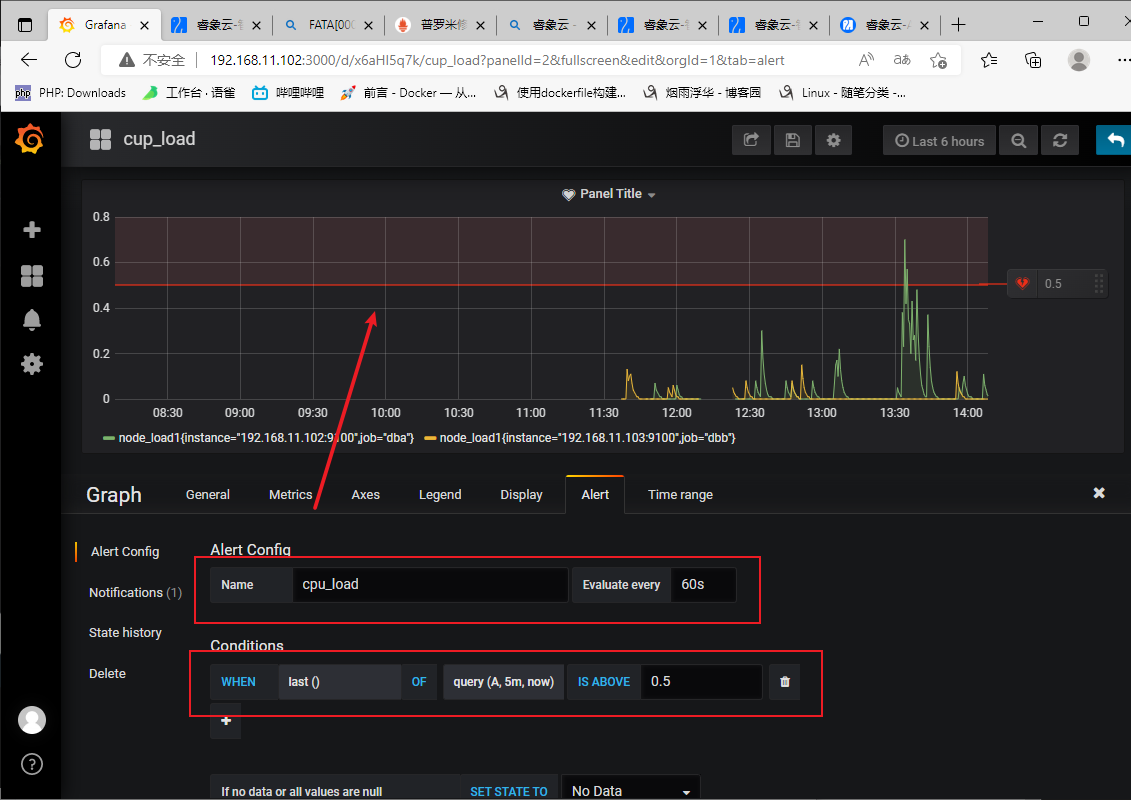Open dashboard settings gear in top bar
This screenshot has width=1131, height=800.
click(834, 140)
